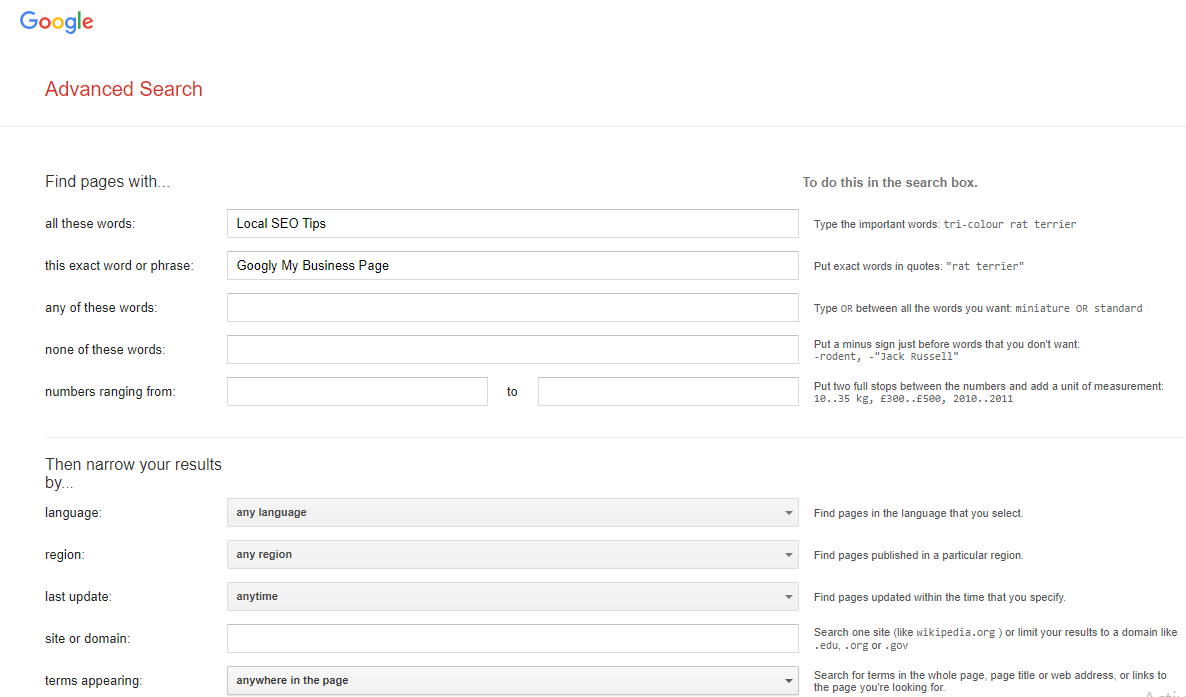1186x697 pixels.
Task: Click the 'any of these words:' label
Action: tap(101, 308)
